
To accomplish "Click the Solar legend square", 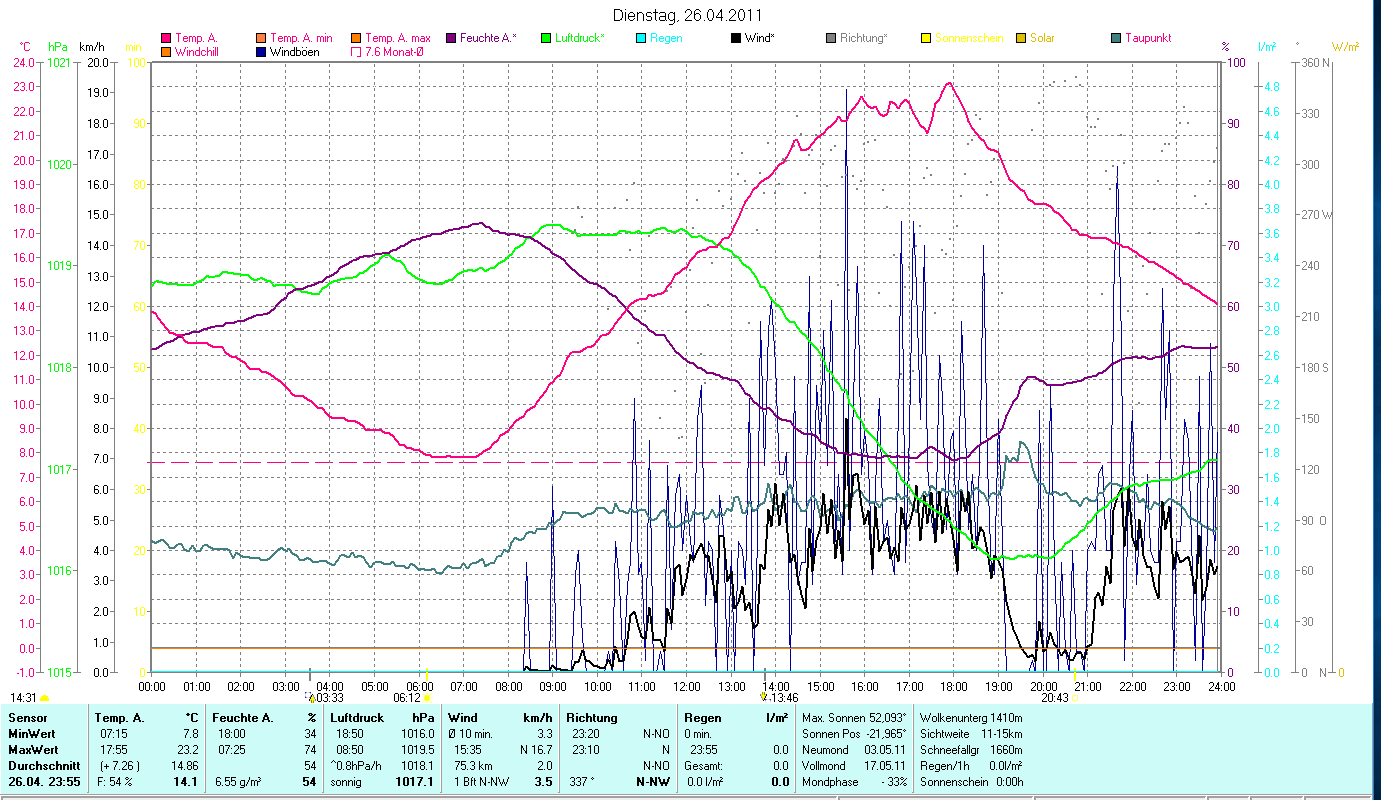I will tap(1021, 38).
